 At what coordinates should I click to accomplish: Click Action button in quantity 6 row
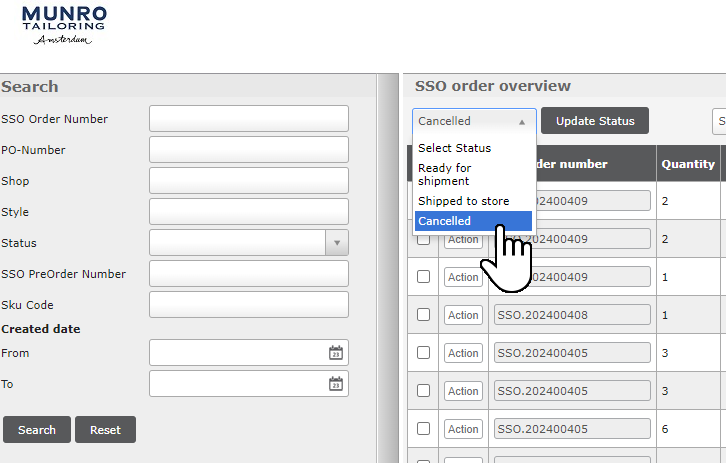coord(463,429)
